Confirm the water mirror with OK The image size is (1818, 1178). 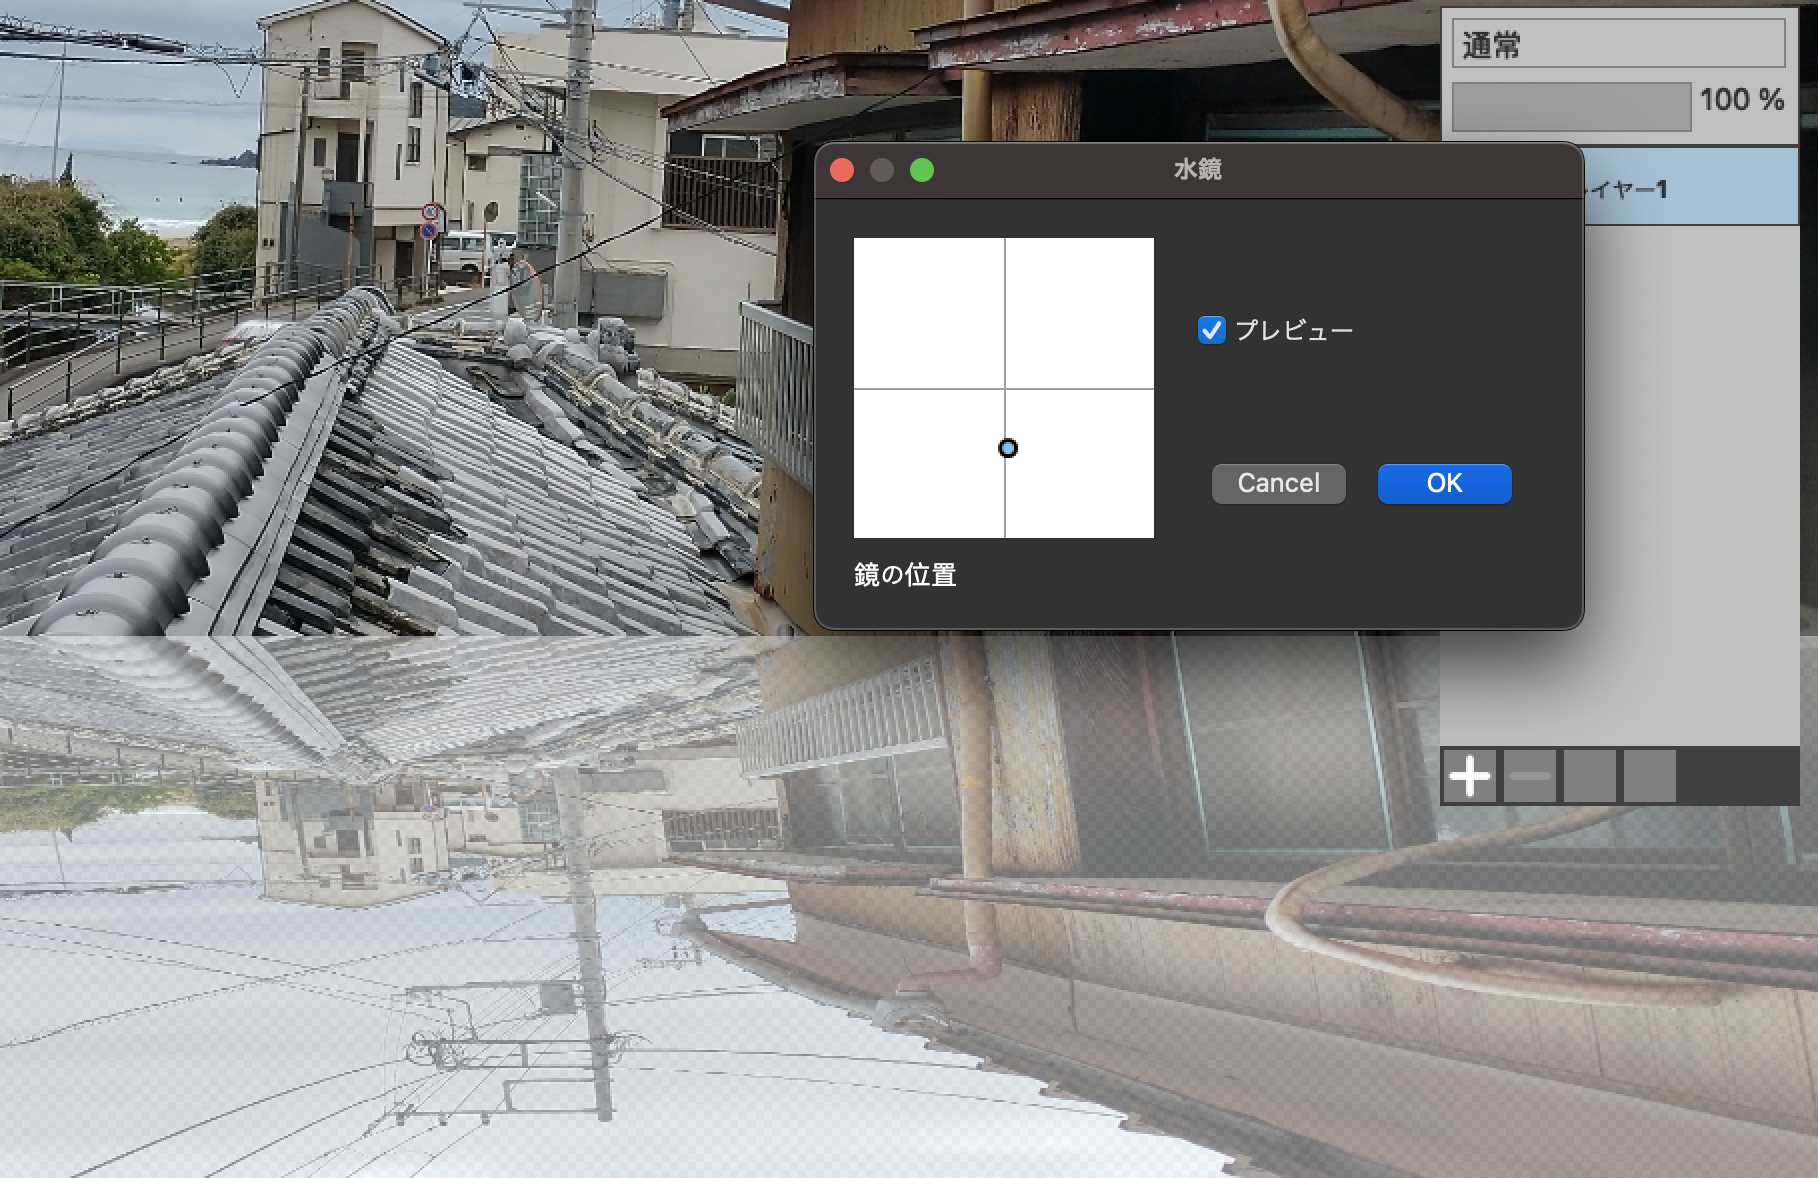tap(1444, 484)
